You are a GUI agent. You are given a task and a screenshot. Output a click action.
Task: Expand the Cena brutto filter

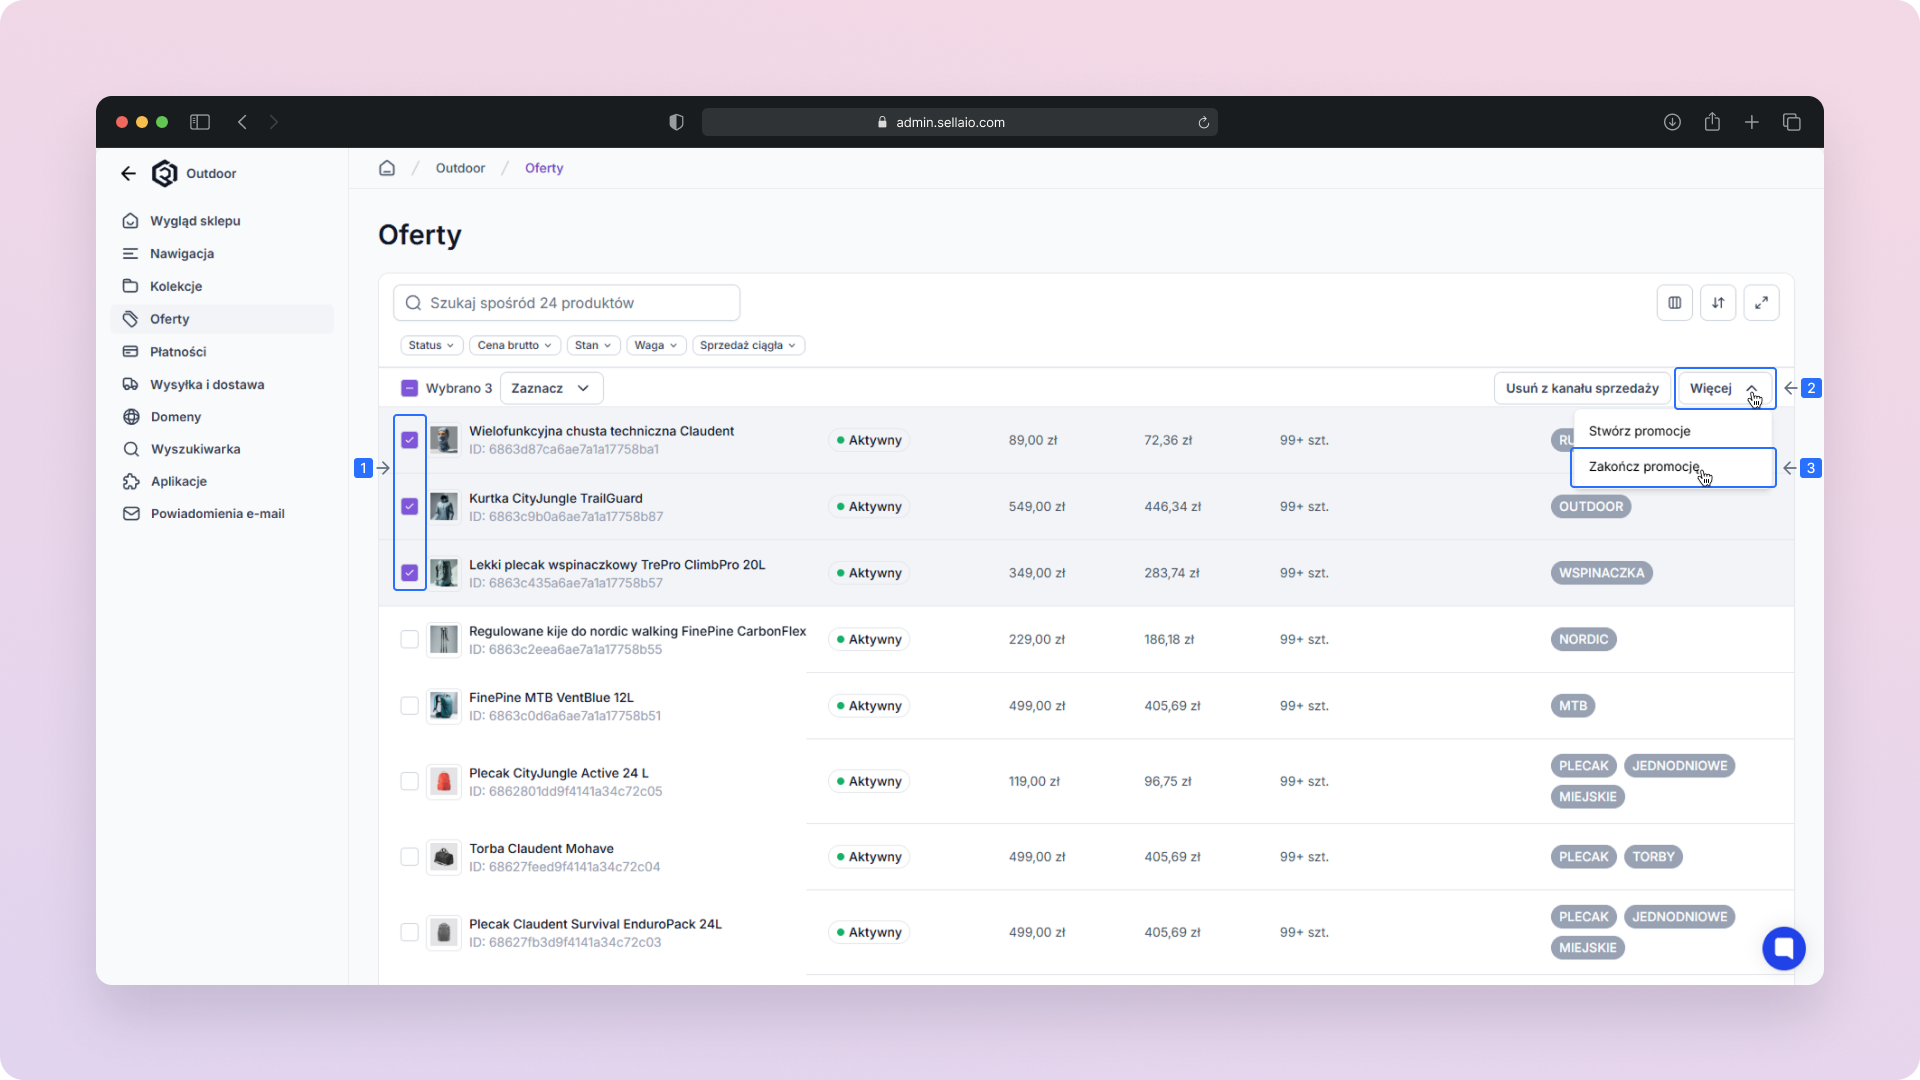click(x=514, y=345)
